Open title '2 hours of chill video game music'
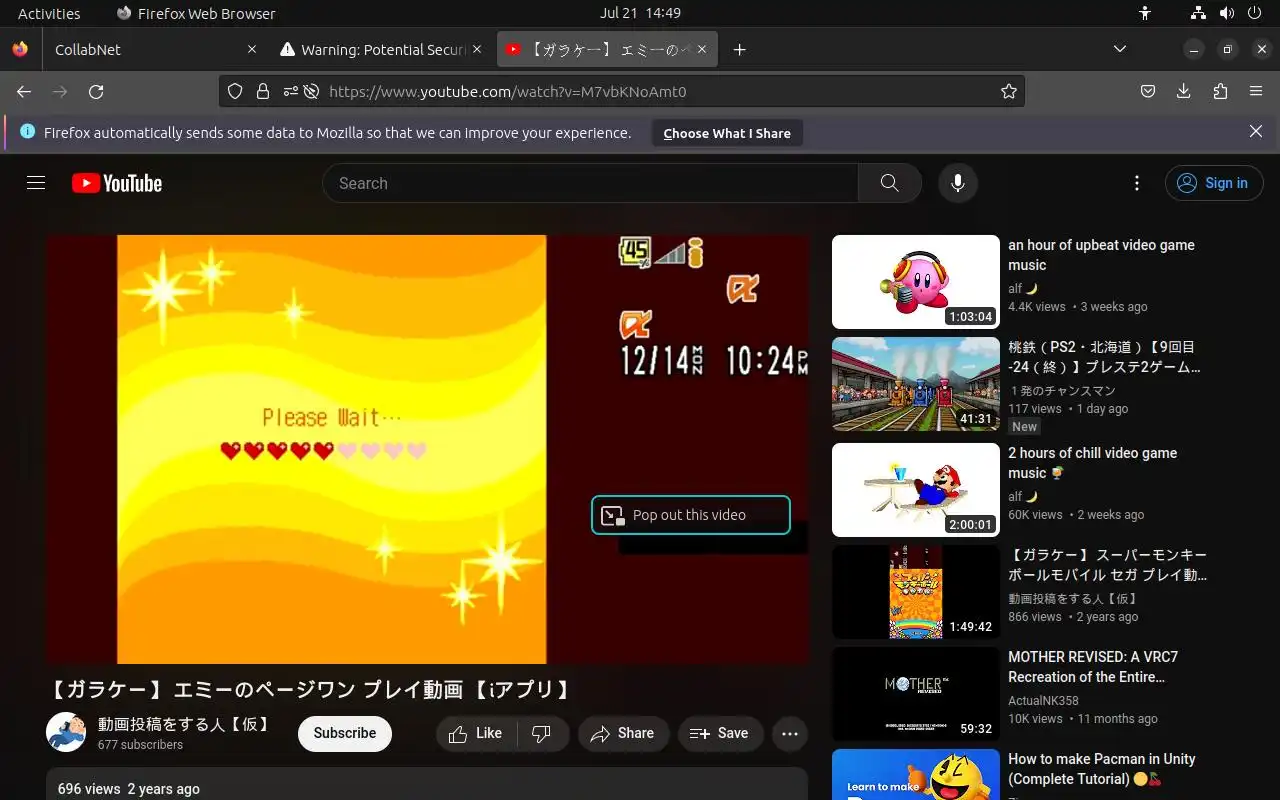1280x800 pixels. click(x=1092, y=463)
